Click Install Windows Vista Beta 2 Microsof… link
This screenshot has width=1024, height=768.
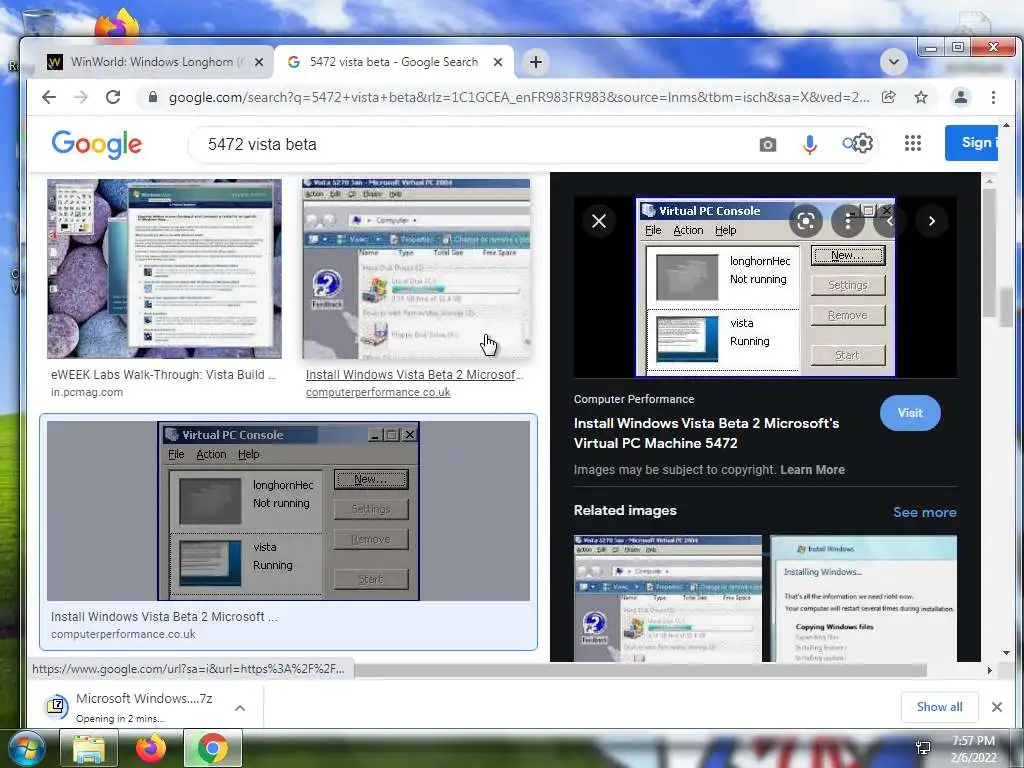(x=415, y=375)
